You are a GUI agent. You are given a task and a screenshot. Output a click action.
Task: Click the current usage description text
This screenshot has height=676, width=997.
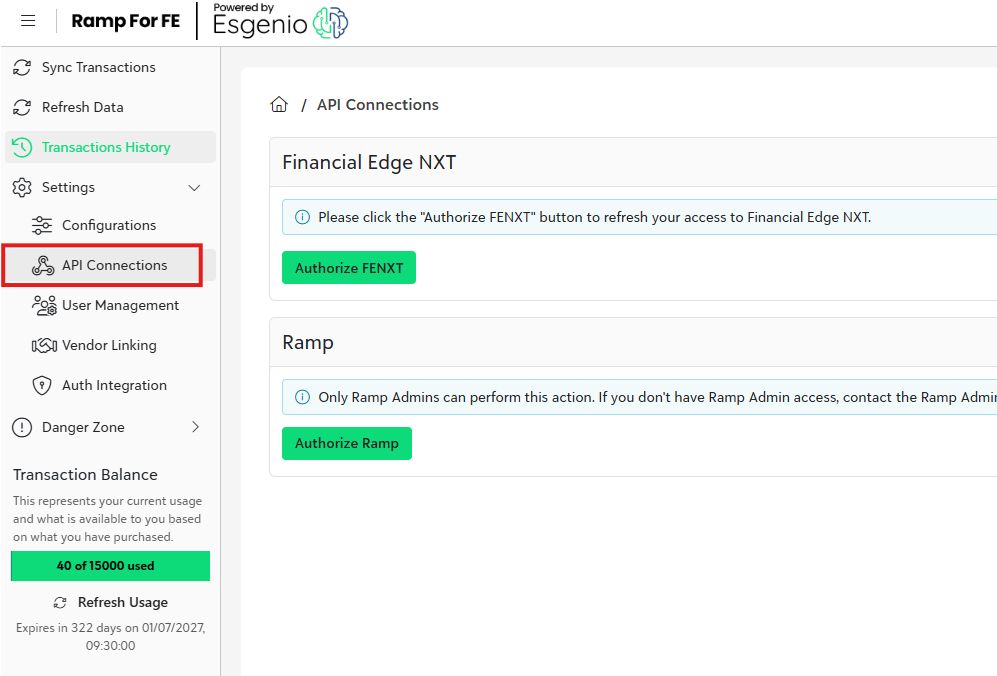point(107,519)
